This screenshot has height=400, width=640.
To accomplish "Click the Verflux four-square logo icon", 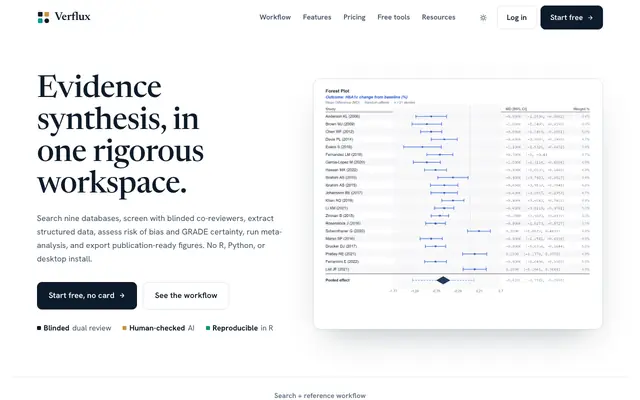I will [x=43, y=17].
